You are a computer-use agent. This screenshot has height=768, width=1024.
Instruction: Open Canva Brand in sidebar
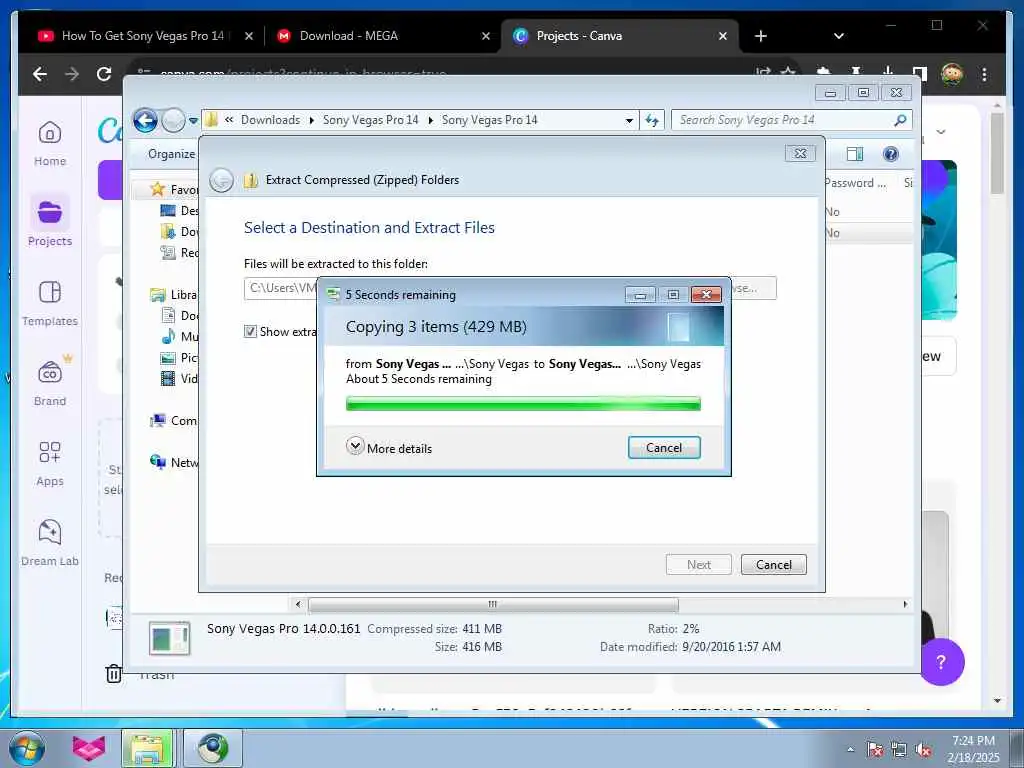(50, 383)
